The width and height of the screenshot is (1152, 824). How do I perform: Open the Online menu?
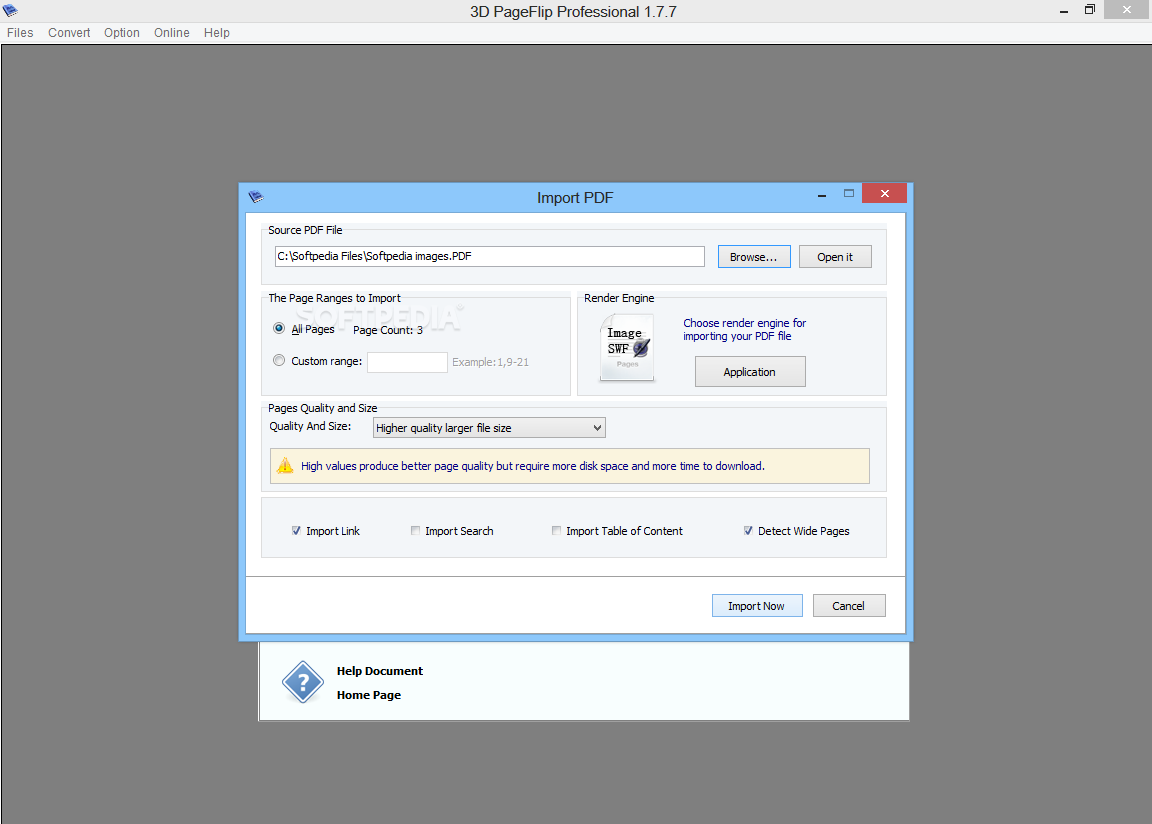click(172, 32)
